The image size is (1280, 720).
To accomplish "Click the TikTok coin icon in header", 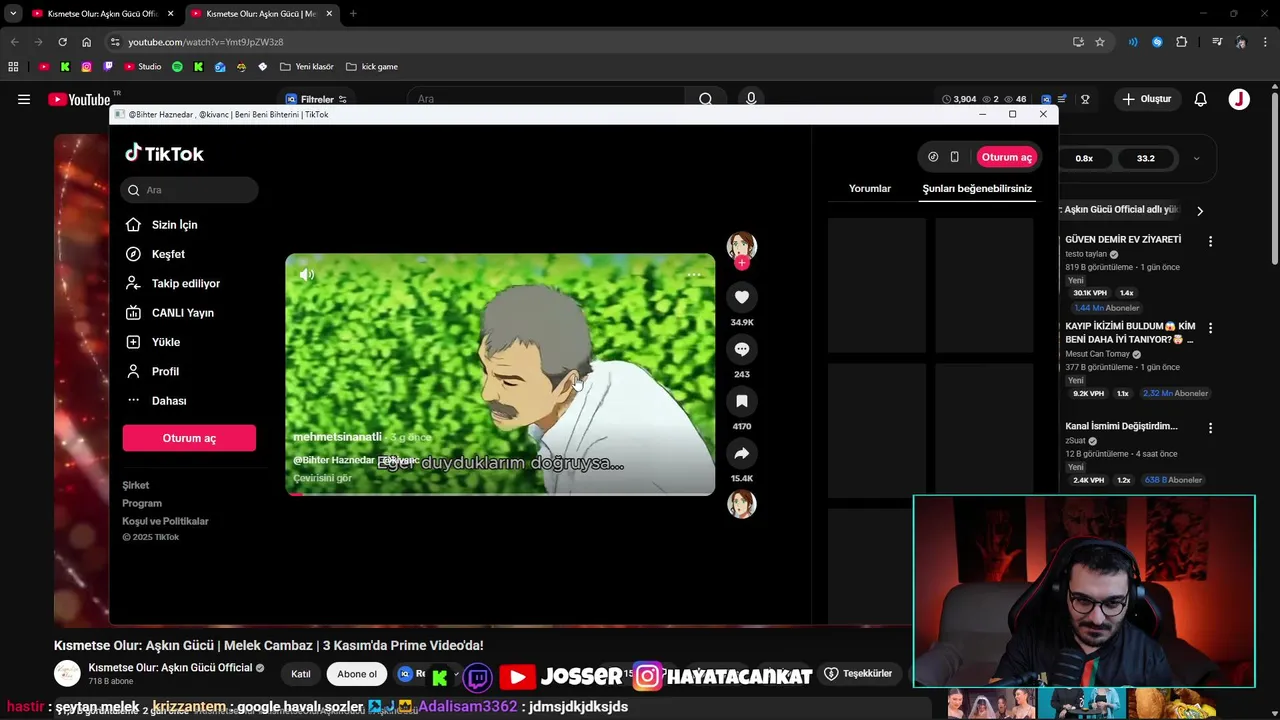I will coord(933,157).
